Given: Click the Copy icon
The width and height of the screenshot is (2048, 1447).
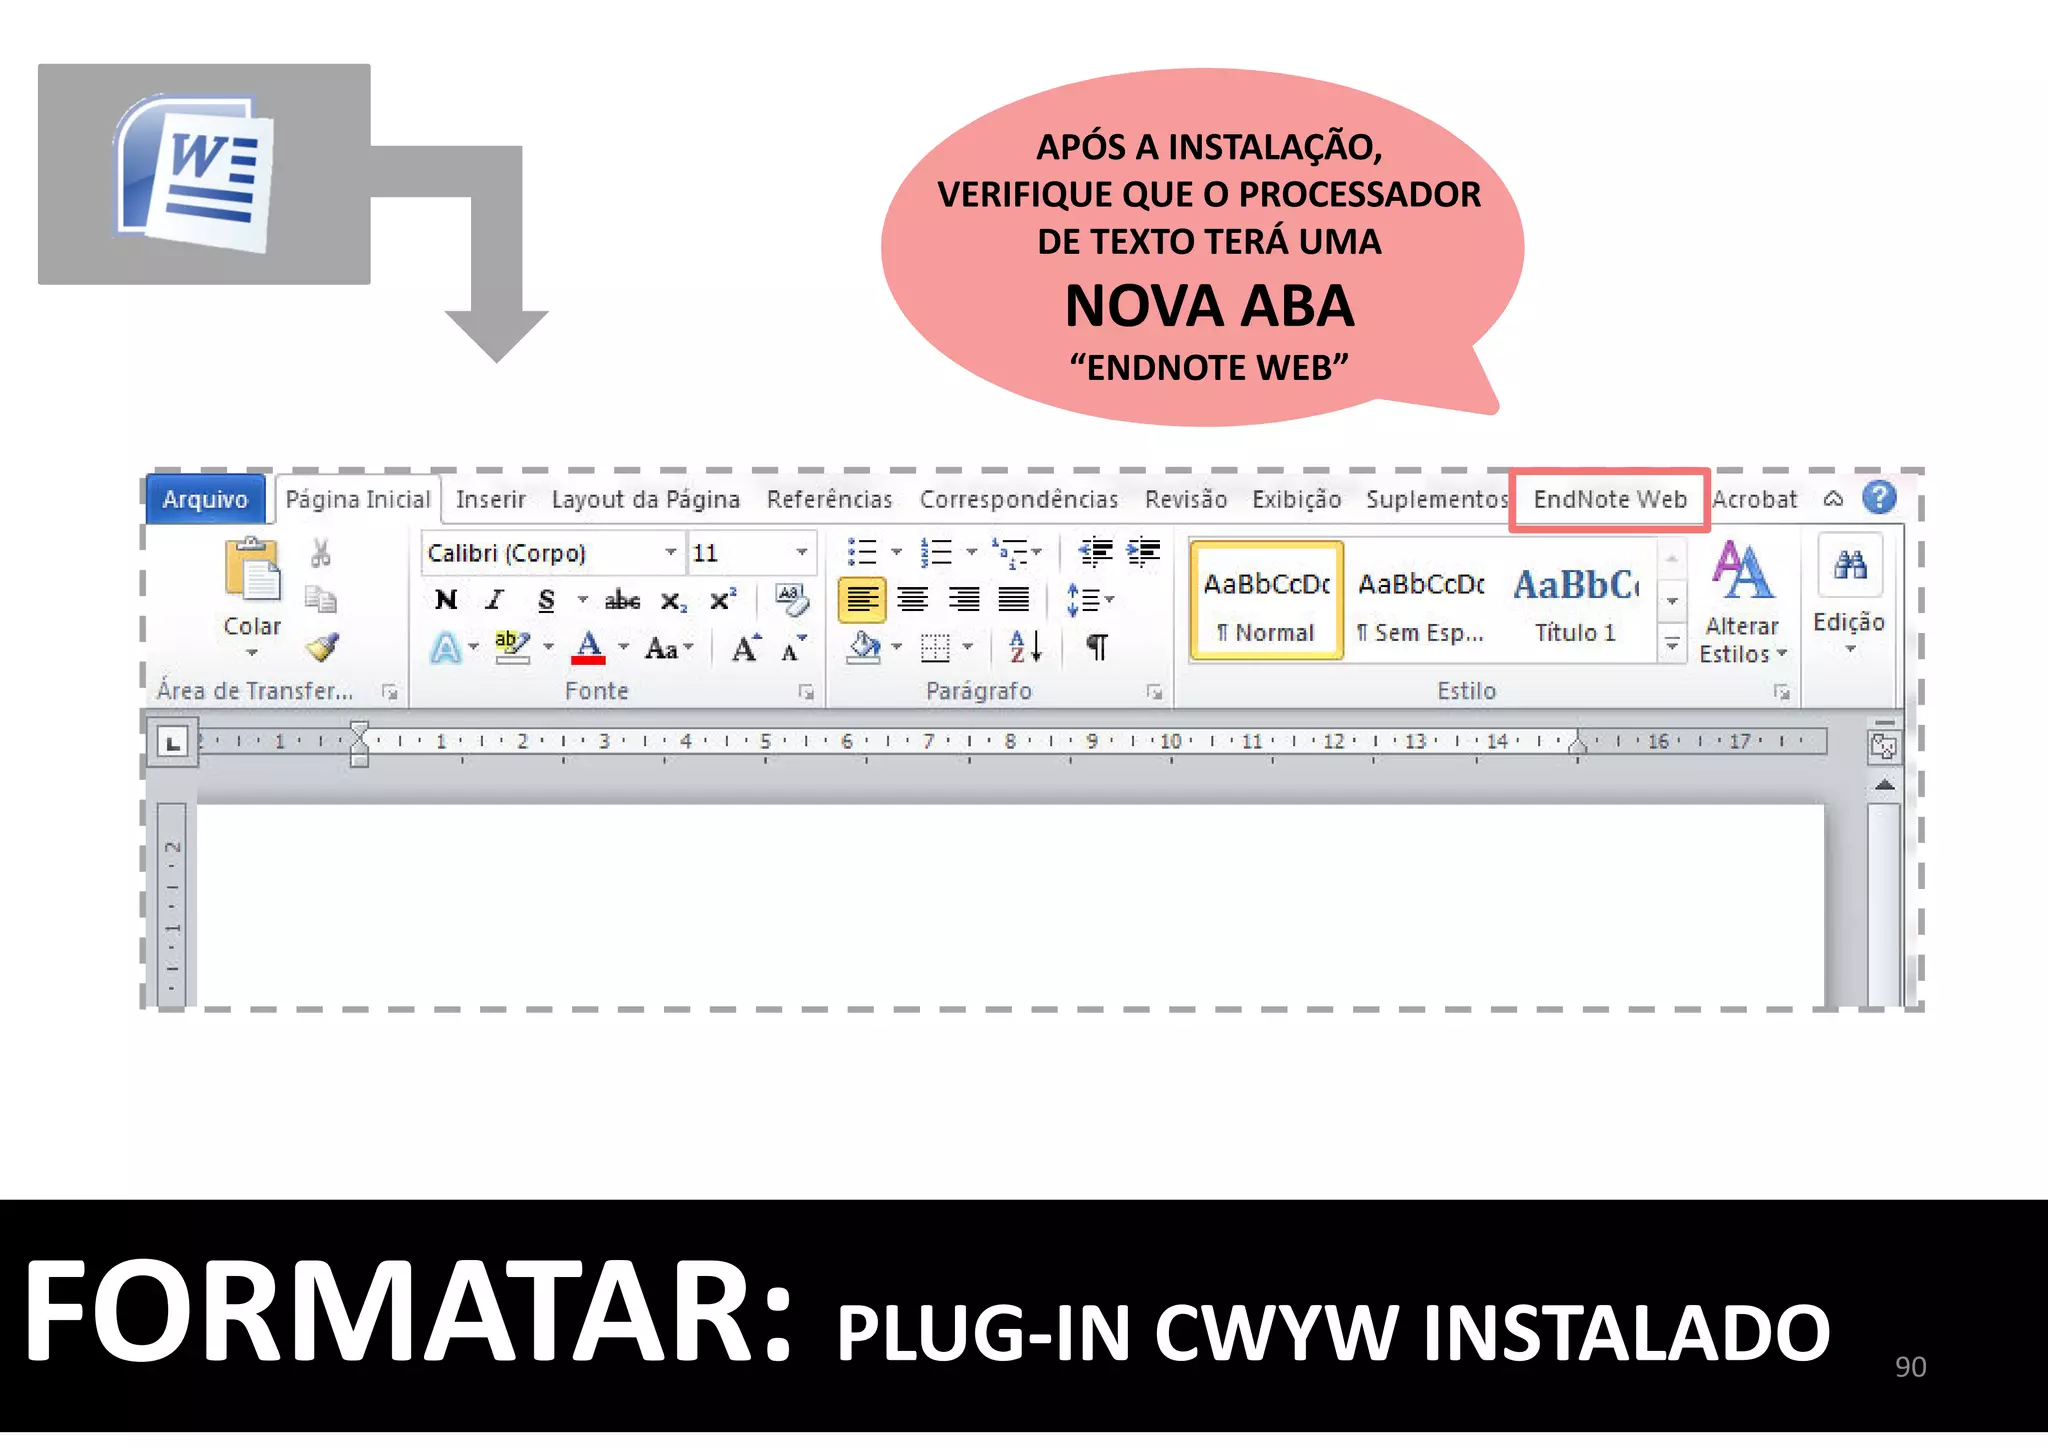Looking at the screenshot, I should pyautogui.click(x=321, y=599).
